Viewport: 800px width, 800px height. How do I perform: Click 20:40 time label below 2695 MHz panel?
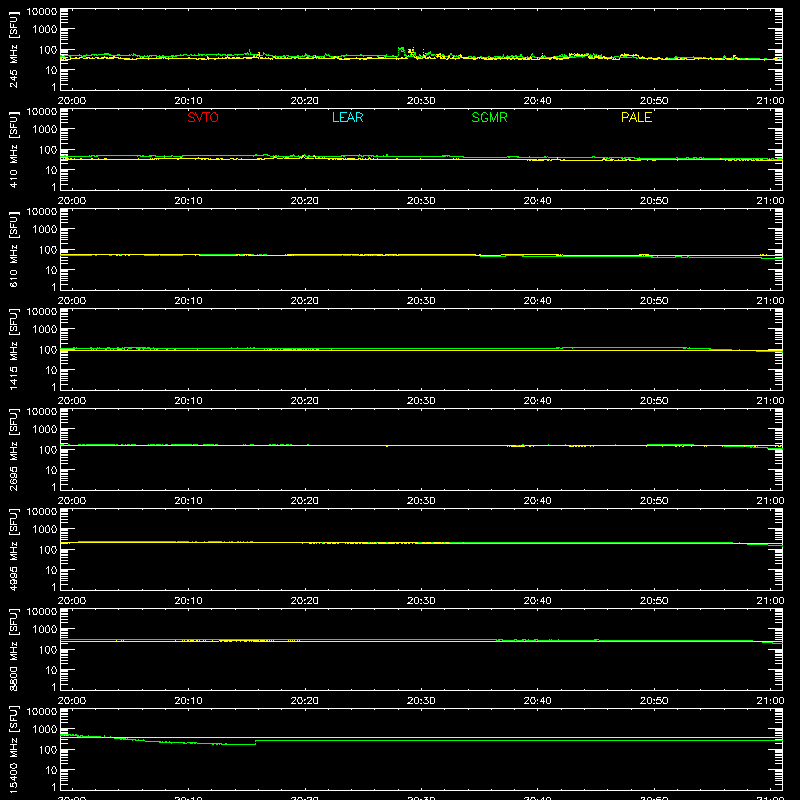(537, 501)
